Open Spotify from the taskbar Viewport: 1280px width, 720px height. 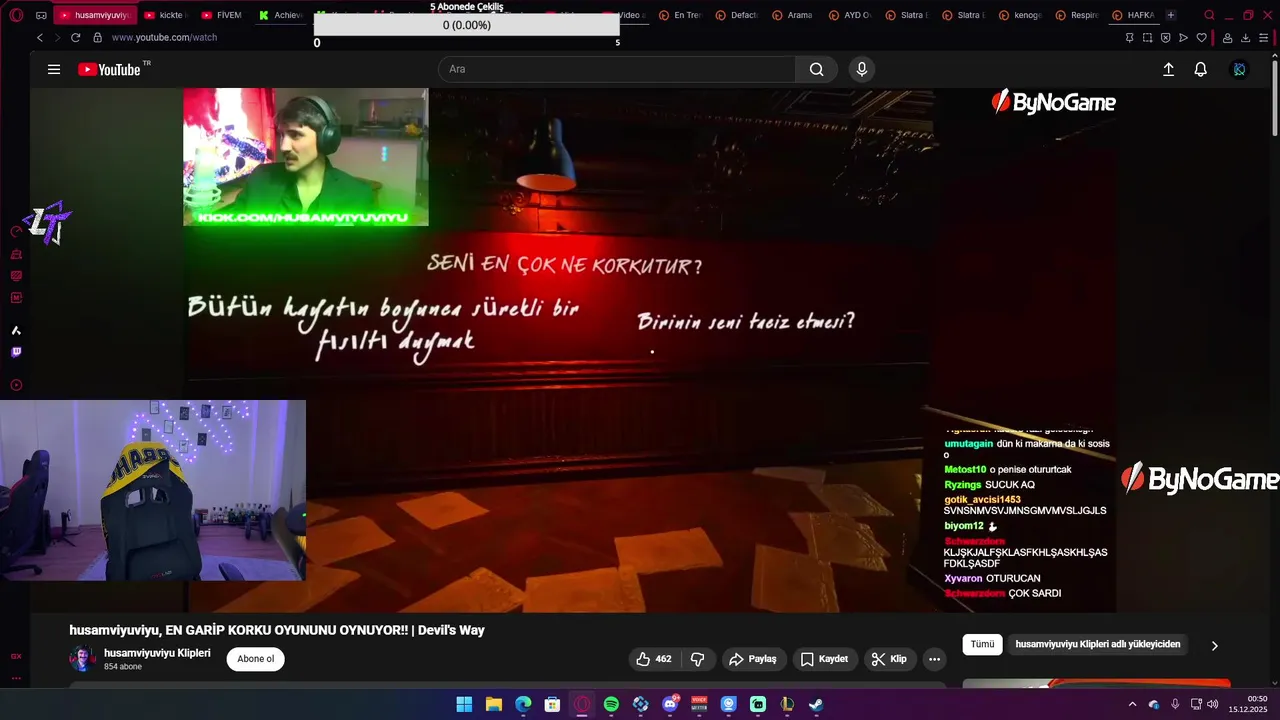click(x=611, y=704)
